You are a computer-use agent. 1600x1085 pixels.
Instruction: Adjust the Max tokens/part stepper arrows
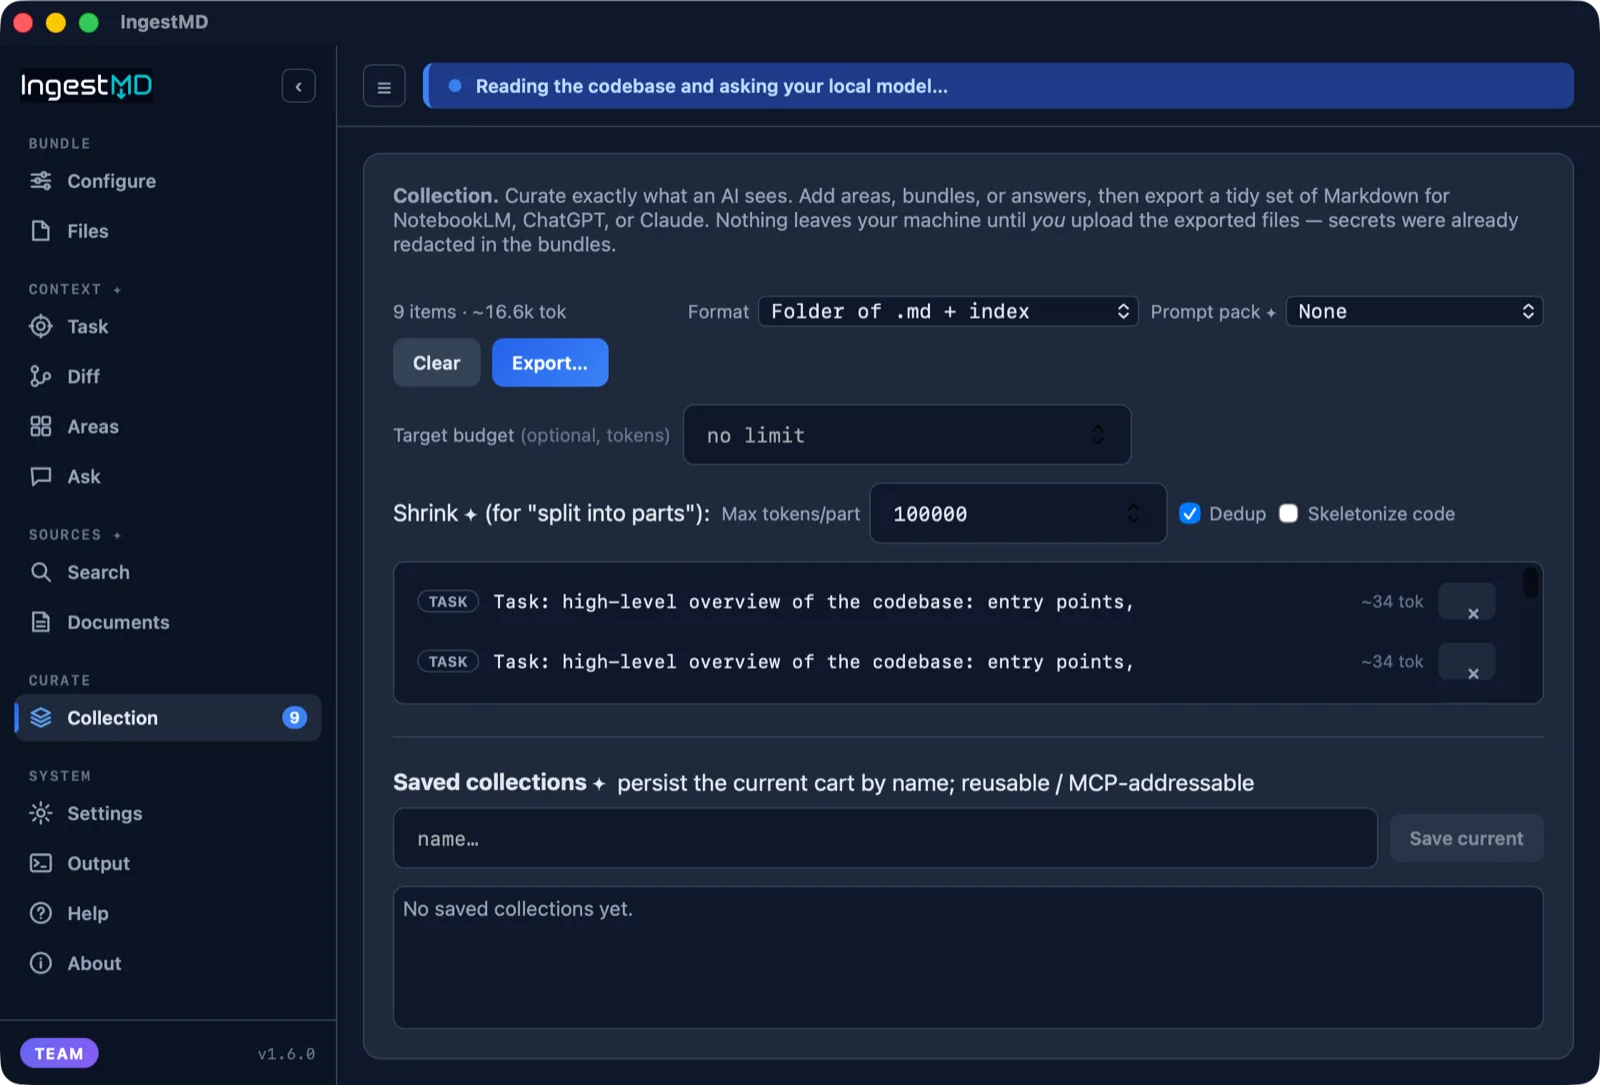point(1134,514)
